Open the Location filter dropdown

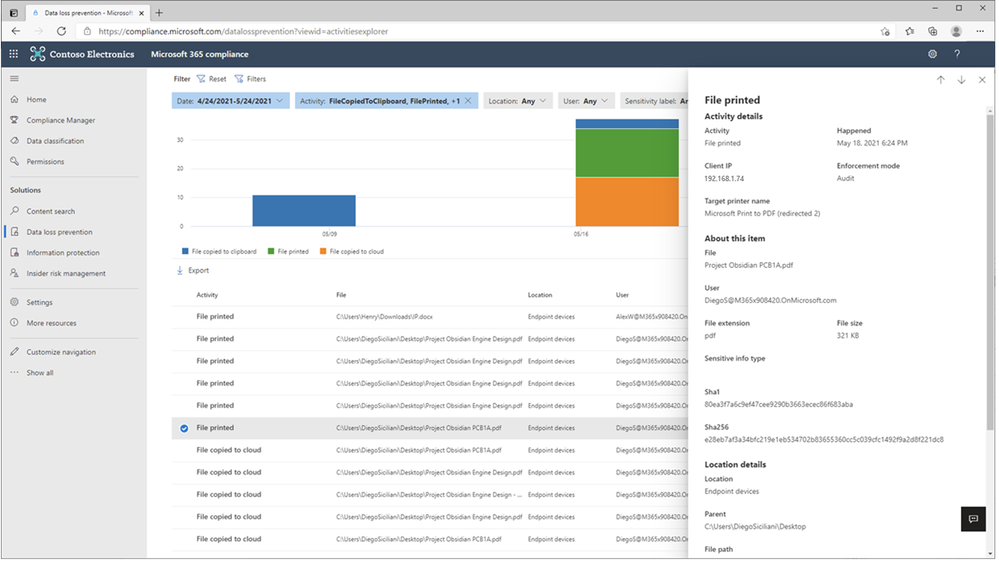coord(516,101)
